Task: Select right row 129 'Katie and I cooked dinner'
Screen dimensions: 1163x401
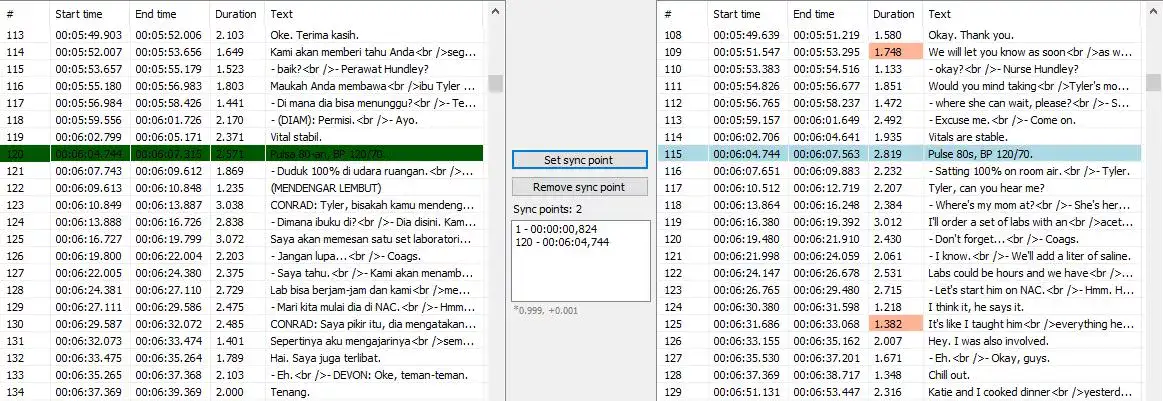Action: (900, 392)
